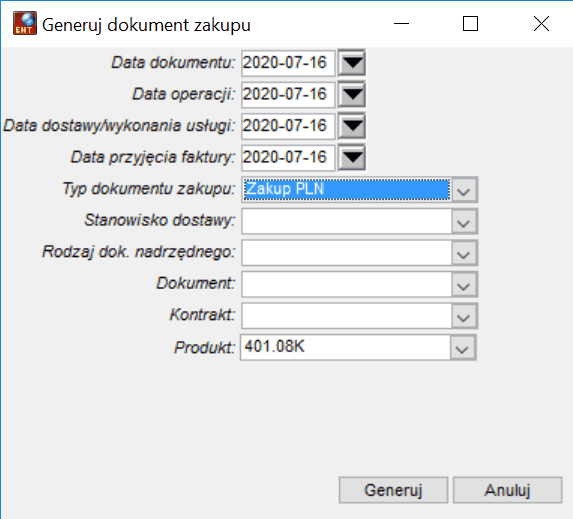This screenshot has height=519, width=573.
Task: Open date picker for Data przyjęcia faktury
Action: tap(352, 158)
